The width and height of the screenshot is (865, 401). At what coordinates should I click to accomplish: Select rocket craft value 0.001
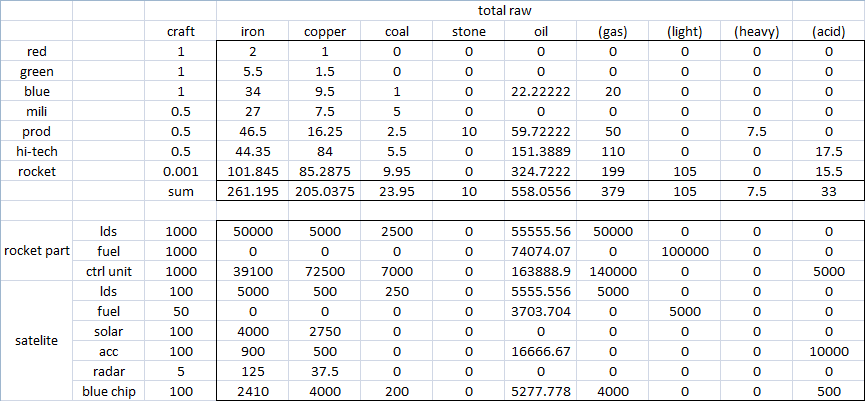click(180, 171)
